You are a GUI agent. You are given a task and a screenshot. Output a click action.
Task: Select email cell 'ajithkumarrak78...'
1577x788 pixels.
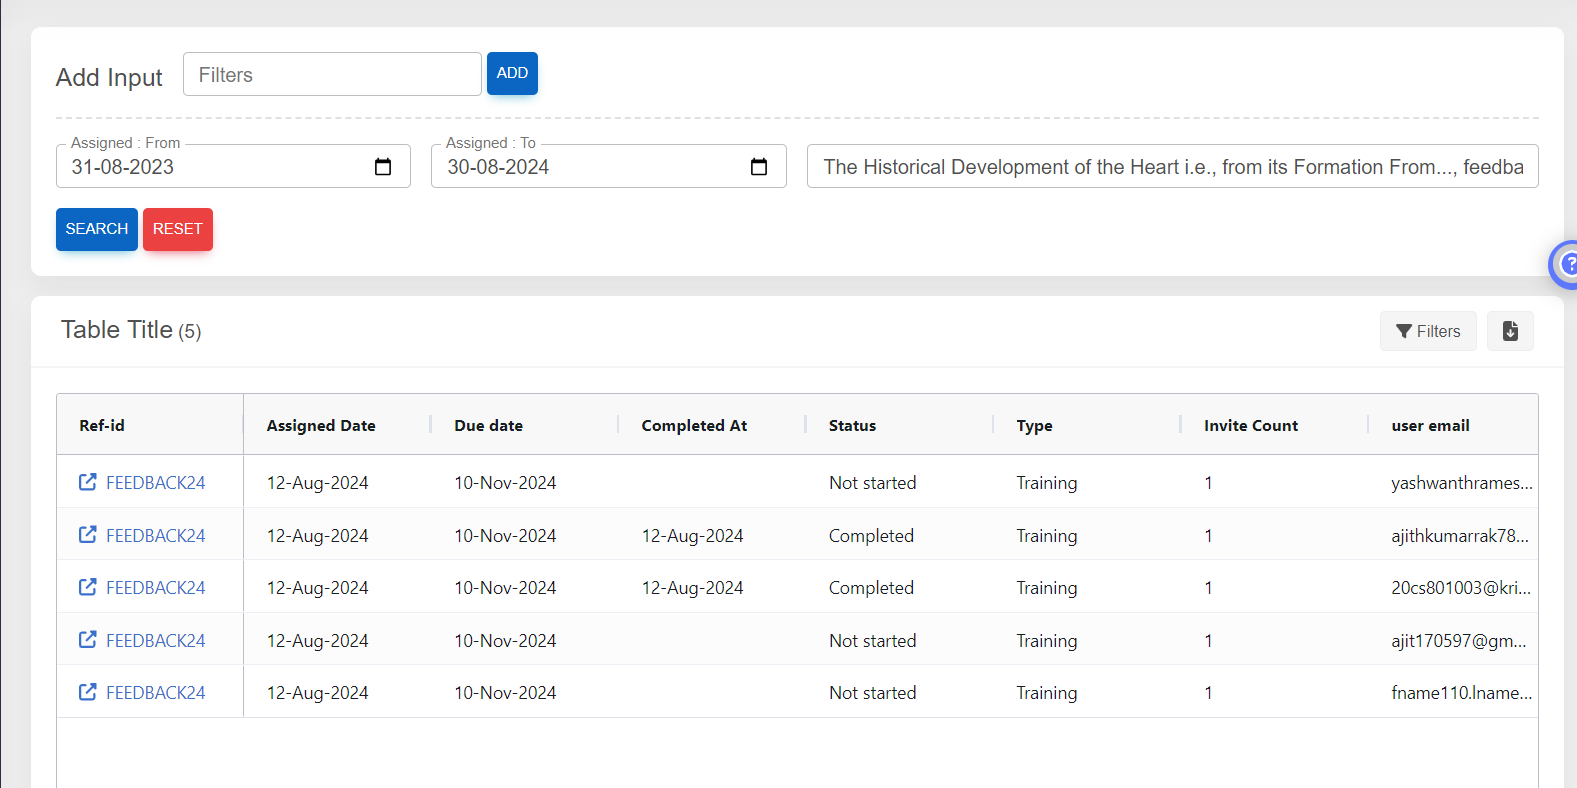[x=1460, y=536]
